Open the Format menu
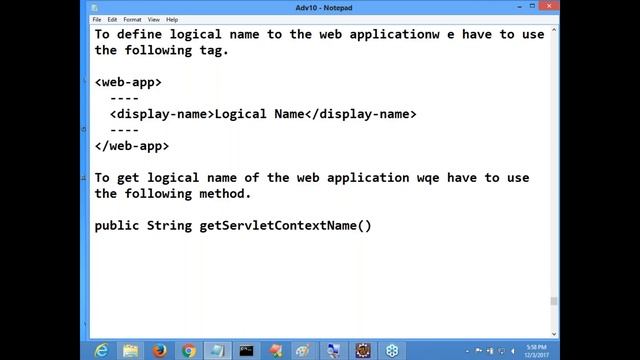640x360 pixels. click(x=132, y=20)
